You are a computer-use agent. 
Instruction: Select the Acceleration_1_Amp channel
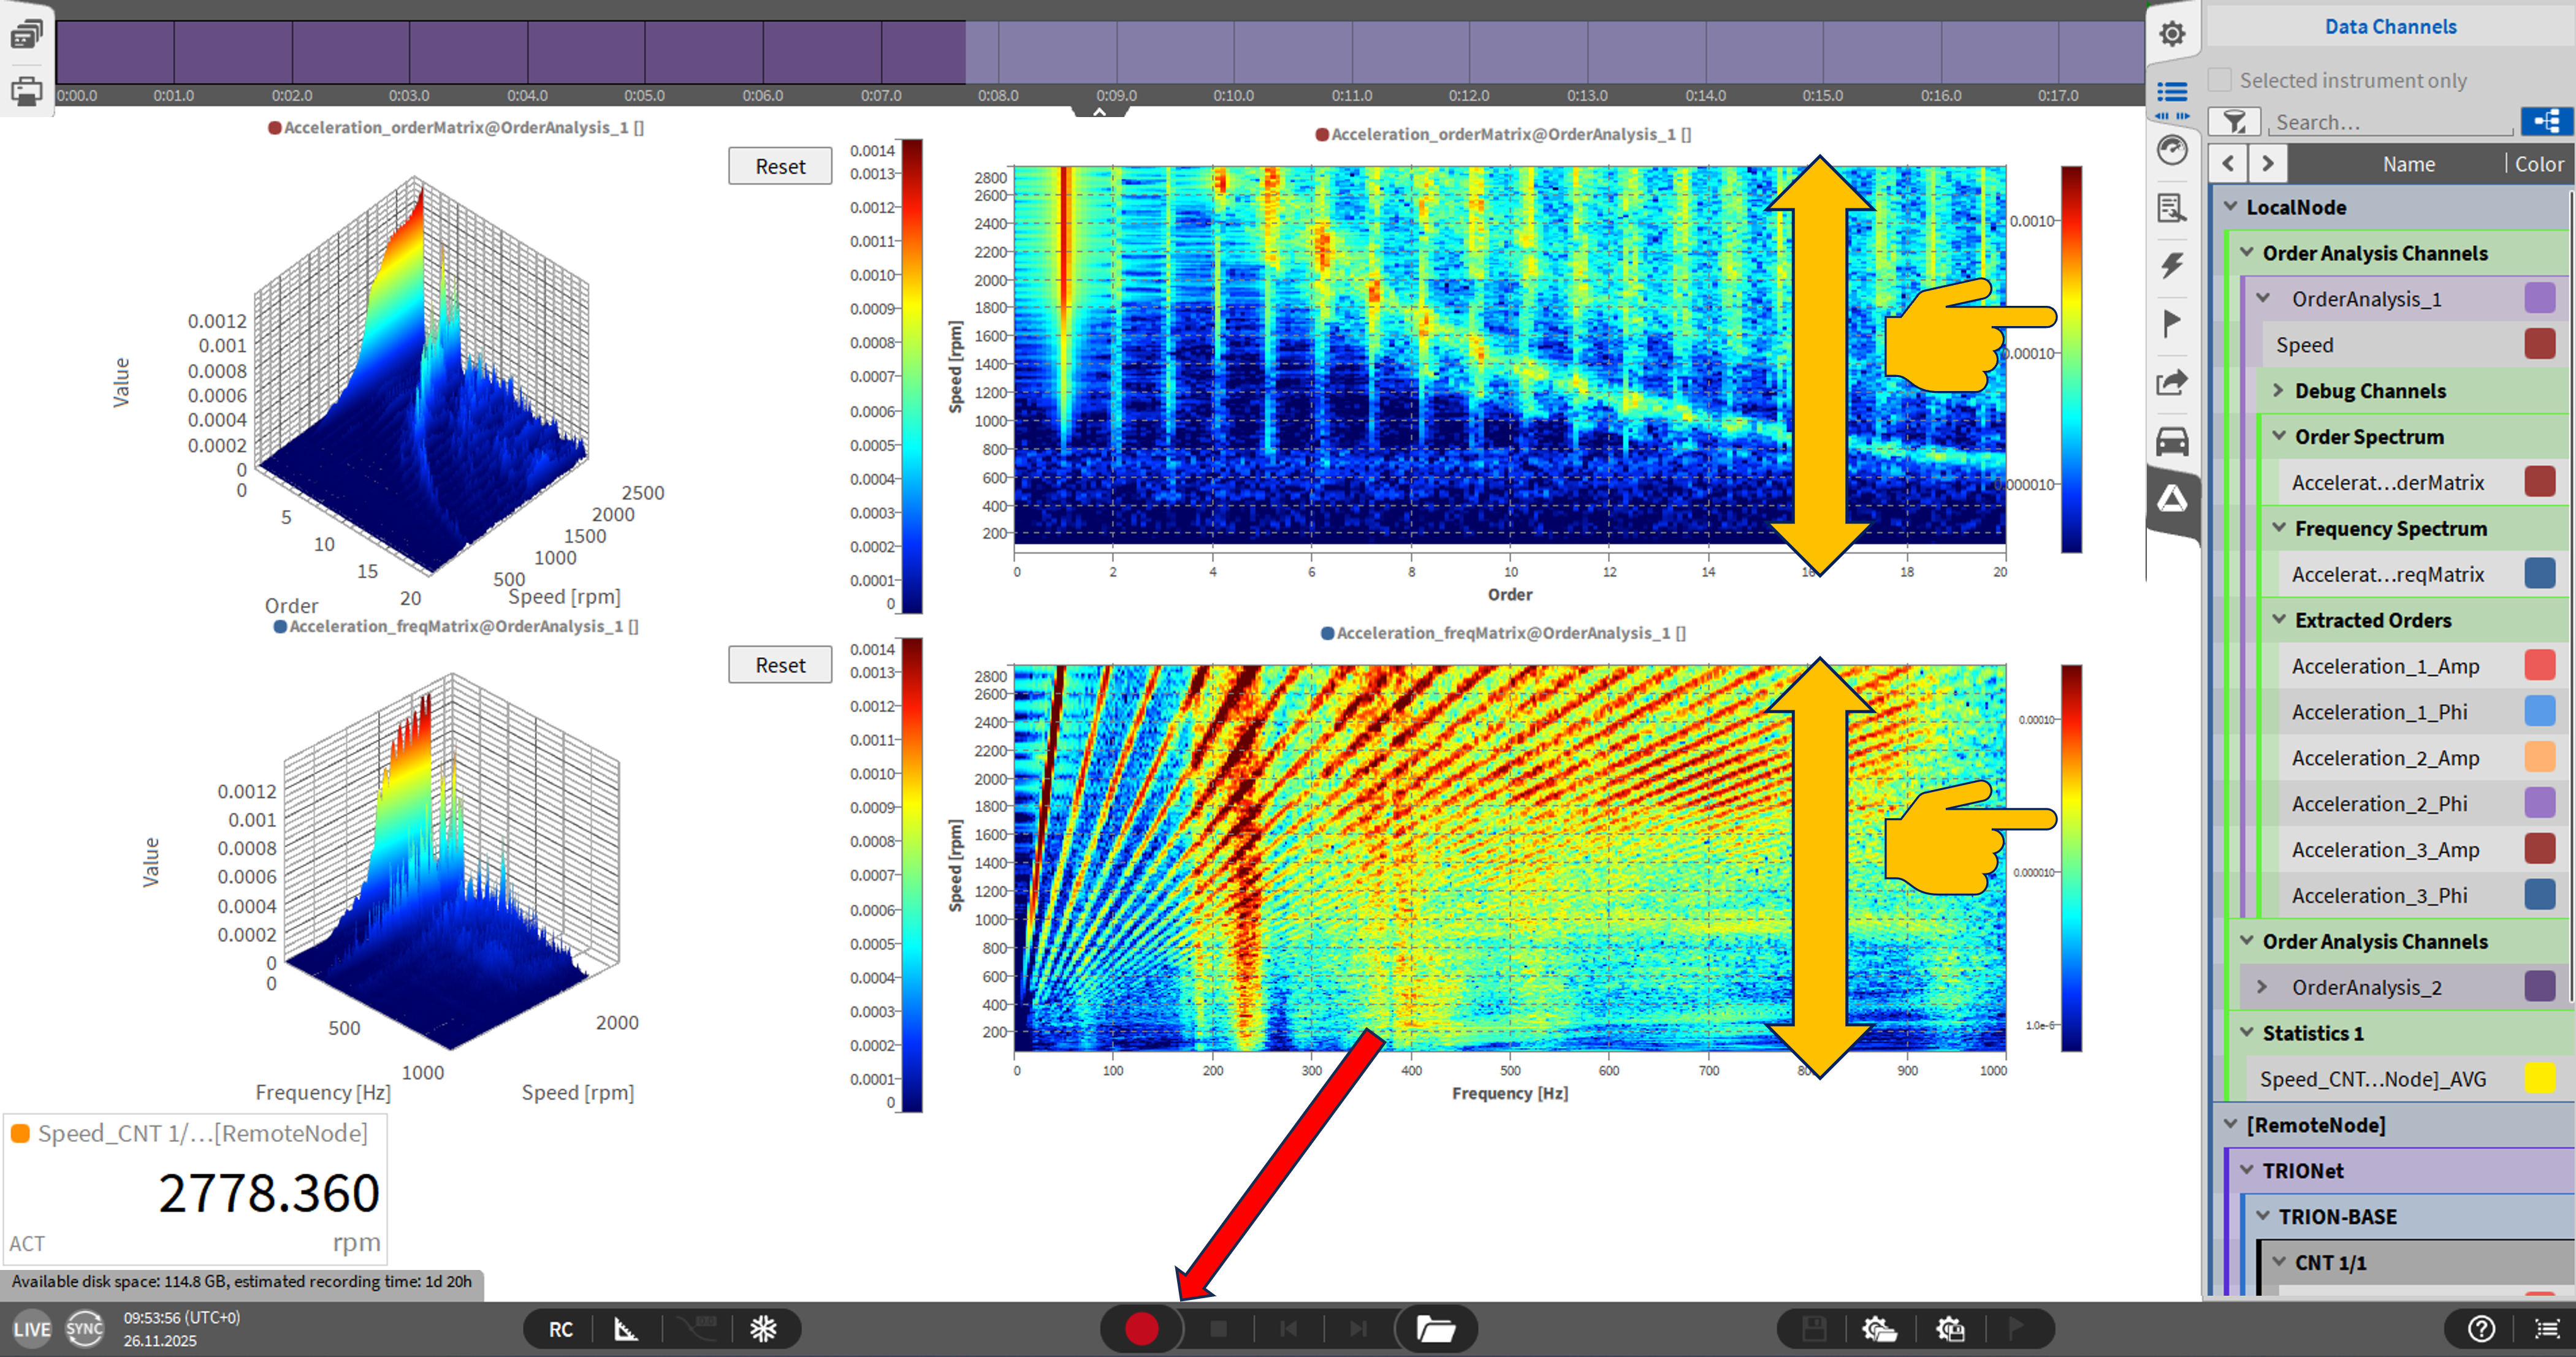[2385, 666]
